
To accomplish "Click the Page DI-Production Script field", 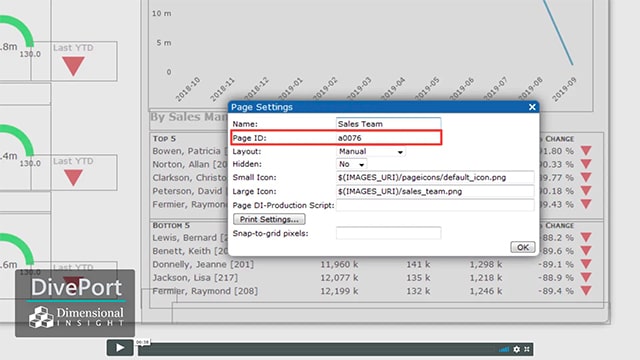I will point(435,205).
